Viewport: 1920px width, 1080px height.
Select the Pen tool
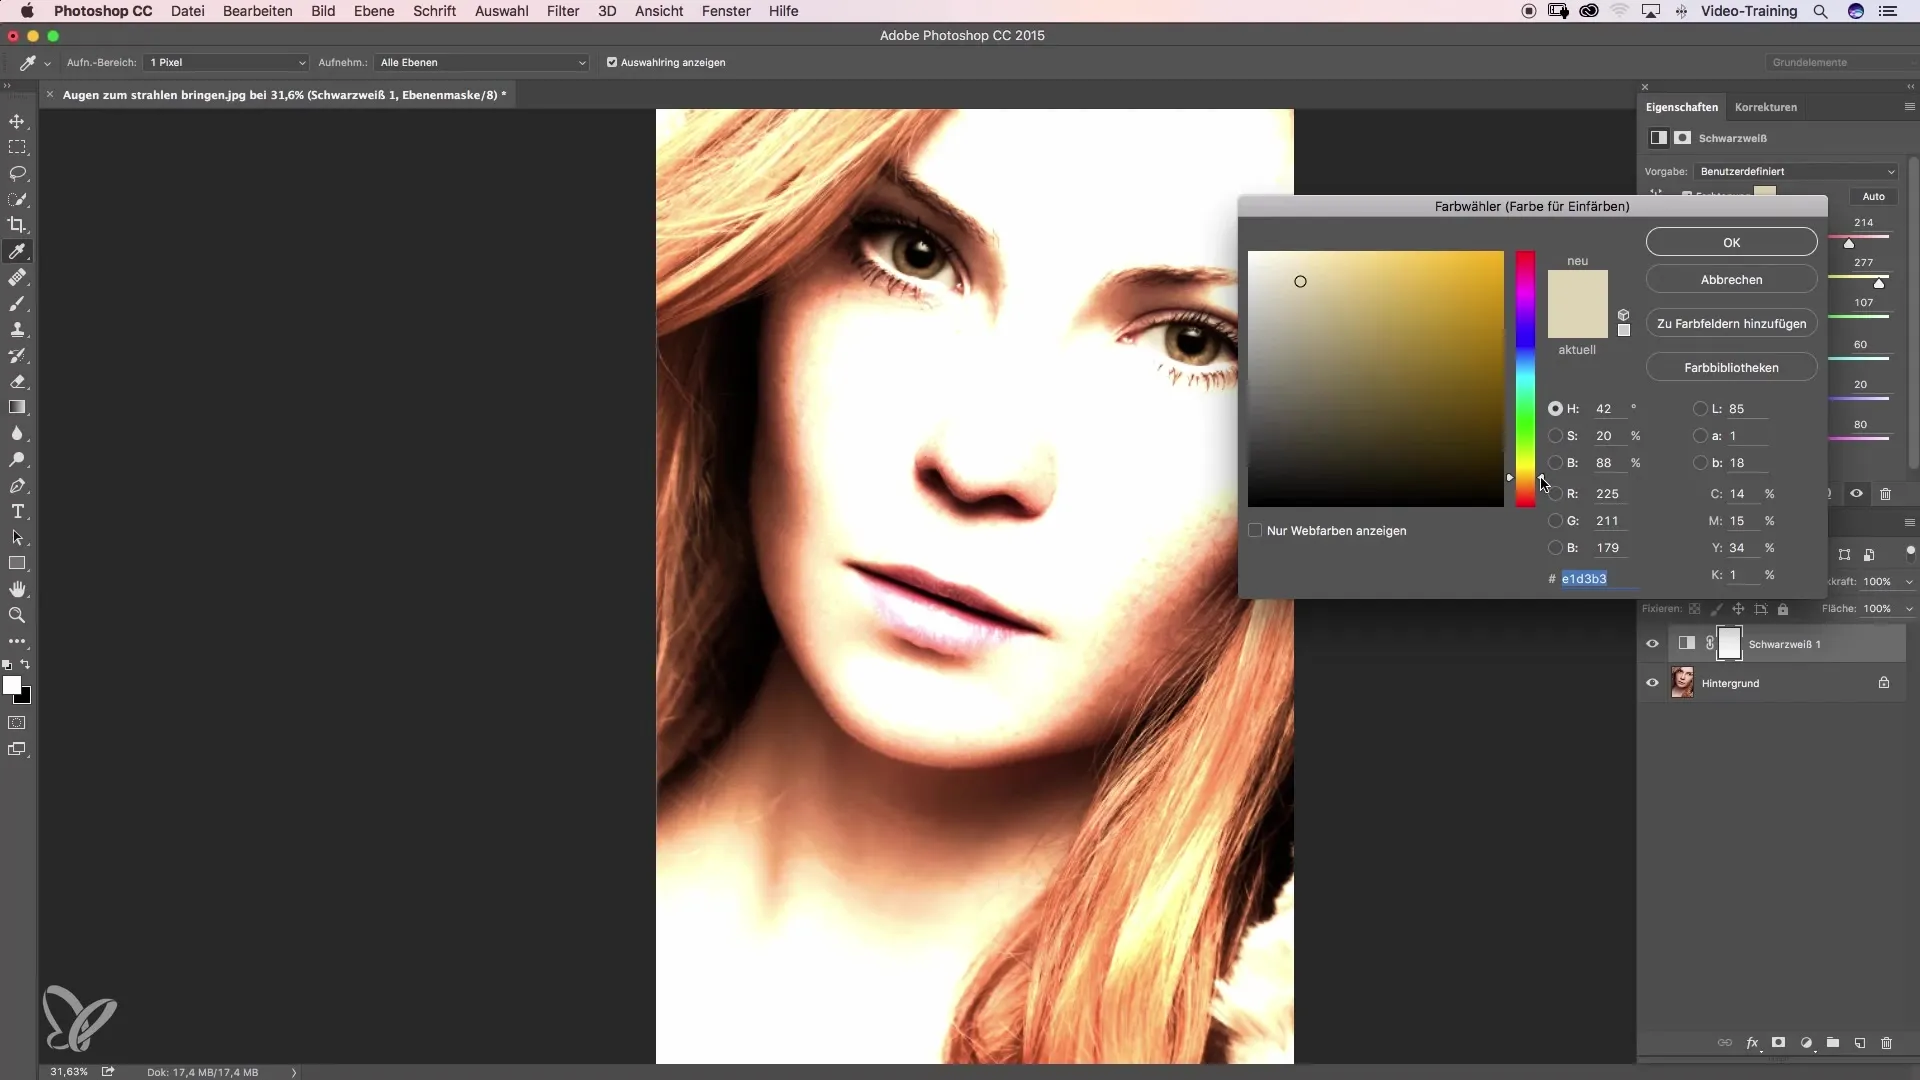tap(17, 485)
